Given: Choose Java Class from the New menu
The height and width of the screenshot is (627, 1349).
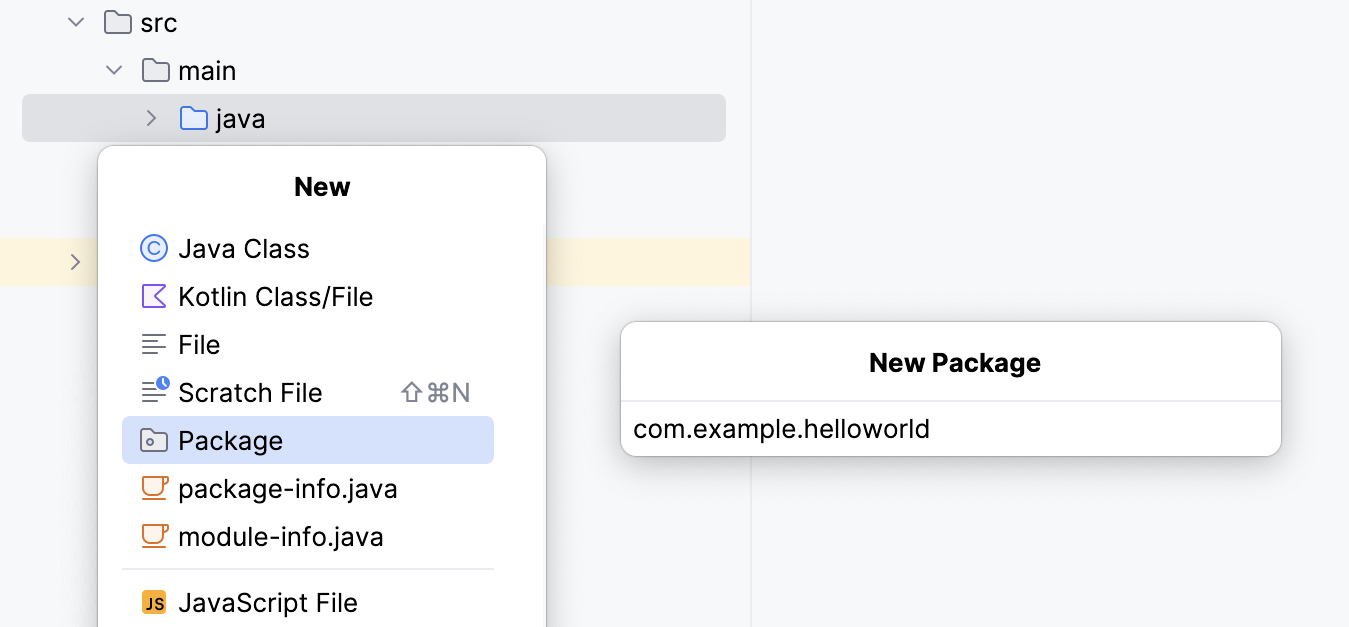Looking at the screenshot, I should [243, 248].
